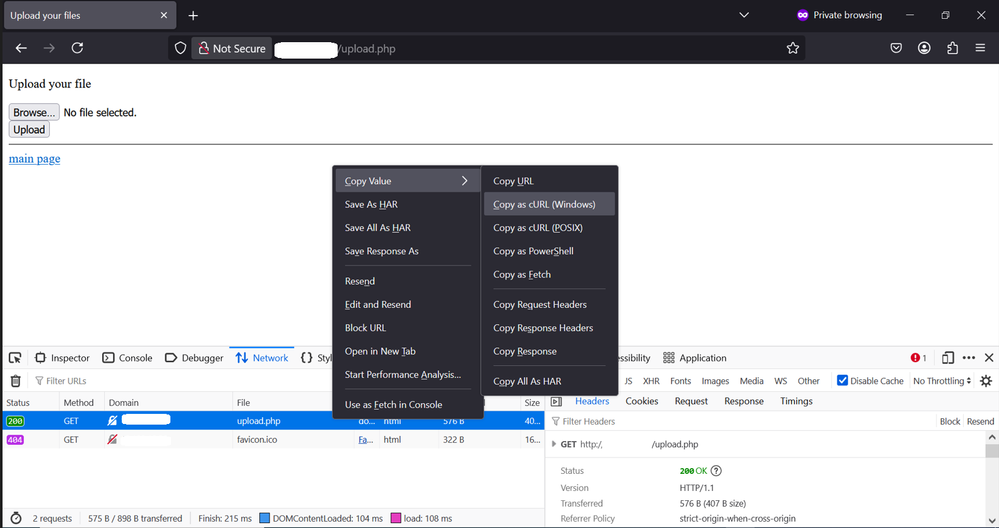Select Open in New Tab
Viewport: 999px width, 528px height.
(x=408, y=352)
